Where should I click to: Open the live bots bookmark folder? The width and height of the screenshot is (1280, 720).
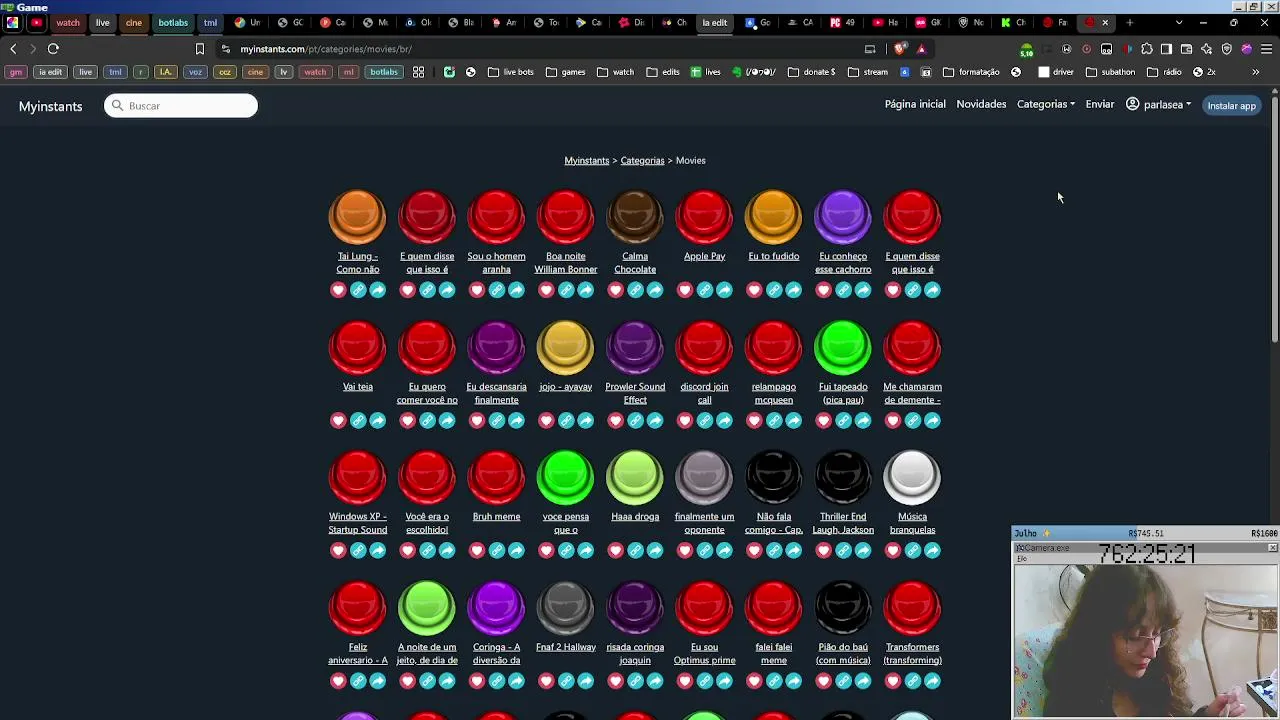click(x=511, y=72)
